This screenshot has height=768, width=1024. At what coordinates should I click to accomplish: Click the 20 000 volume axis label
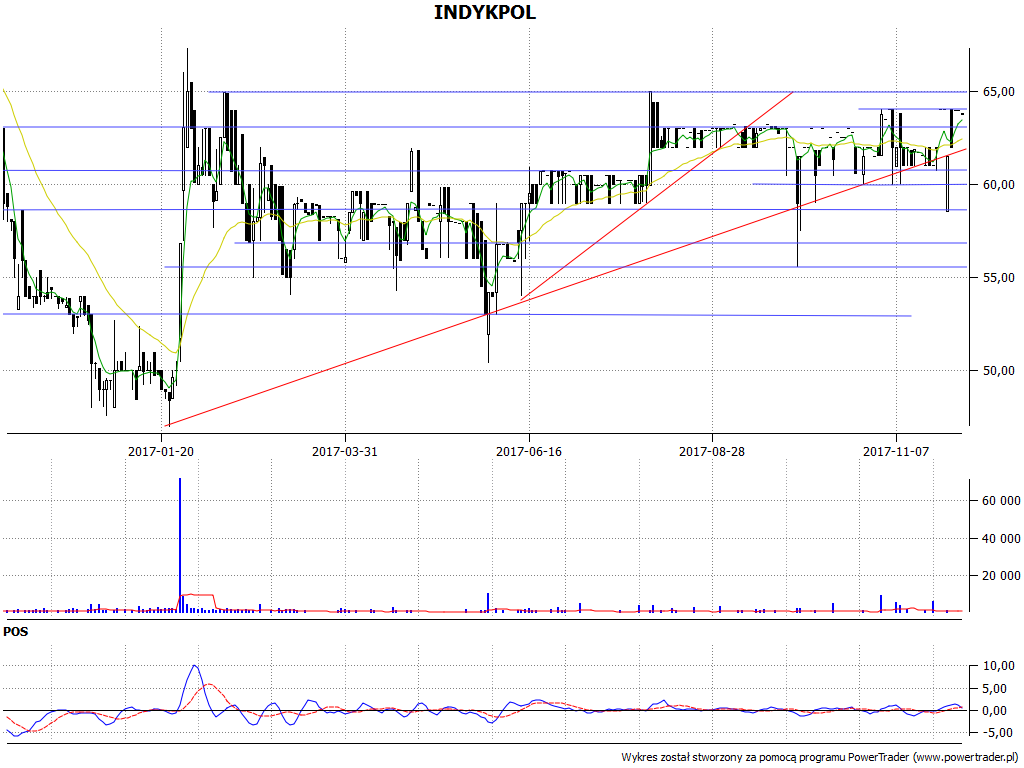1000,576
